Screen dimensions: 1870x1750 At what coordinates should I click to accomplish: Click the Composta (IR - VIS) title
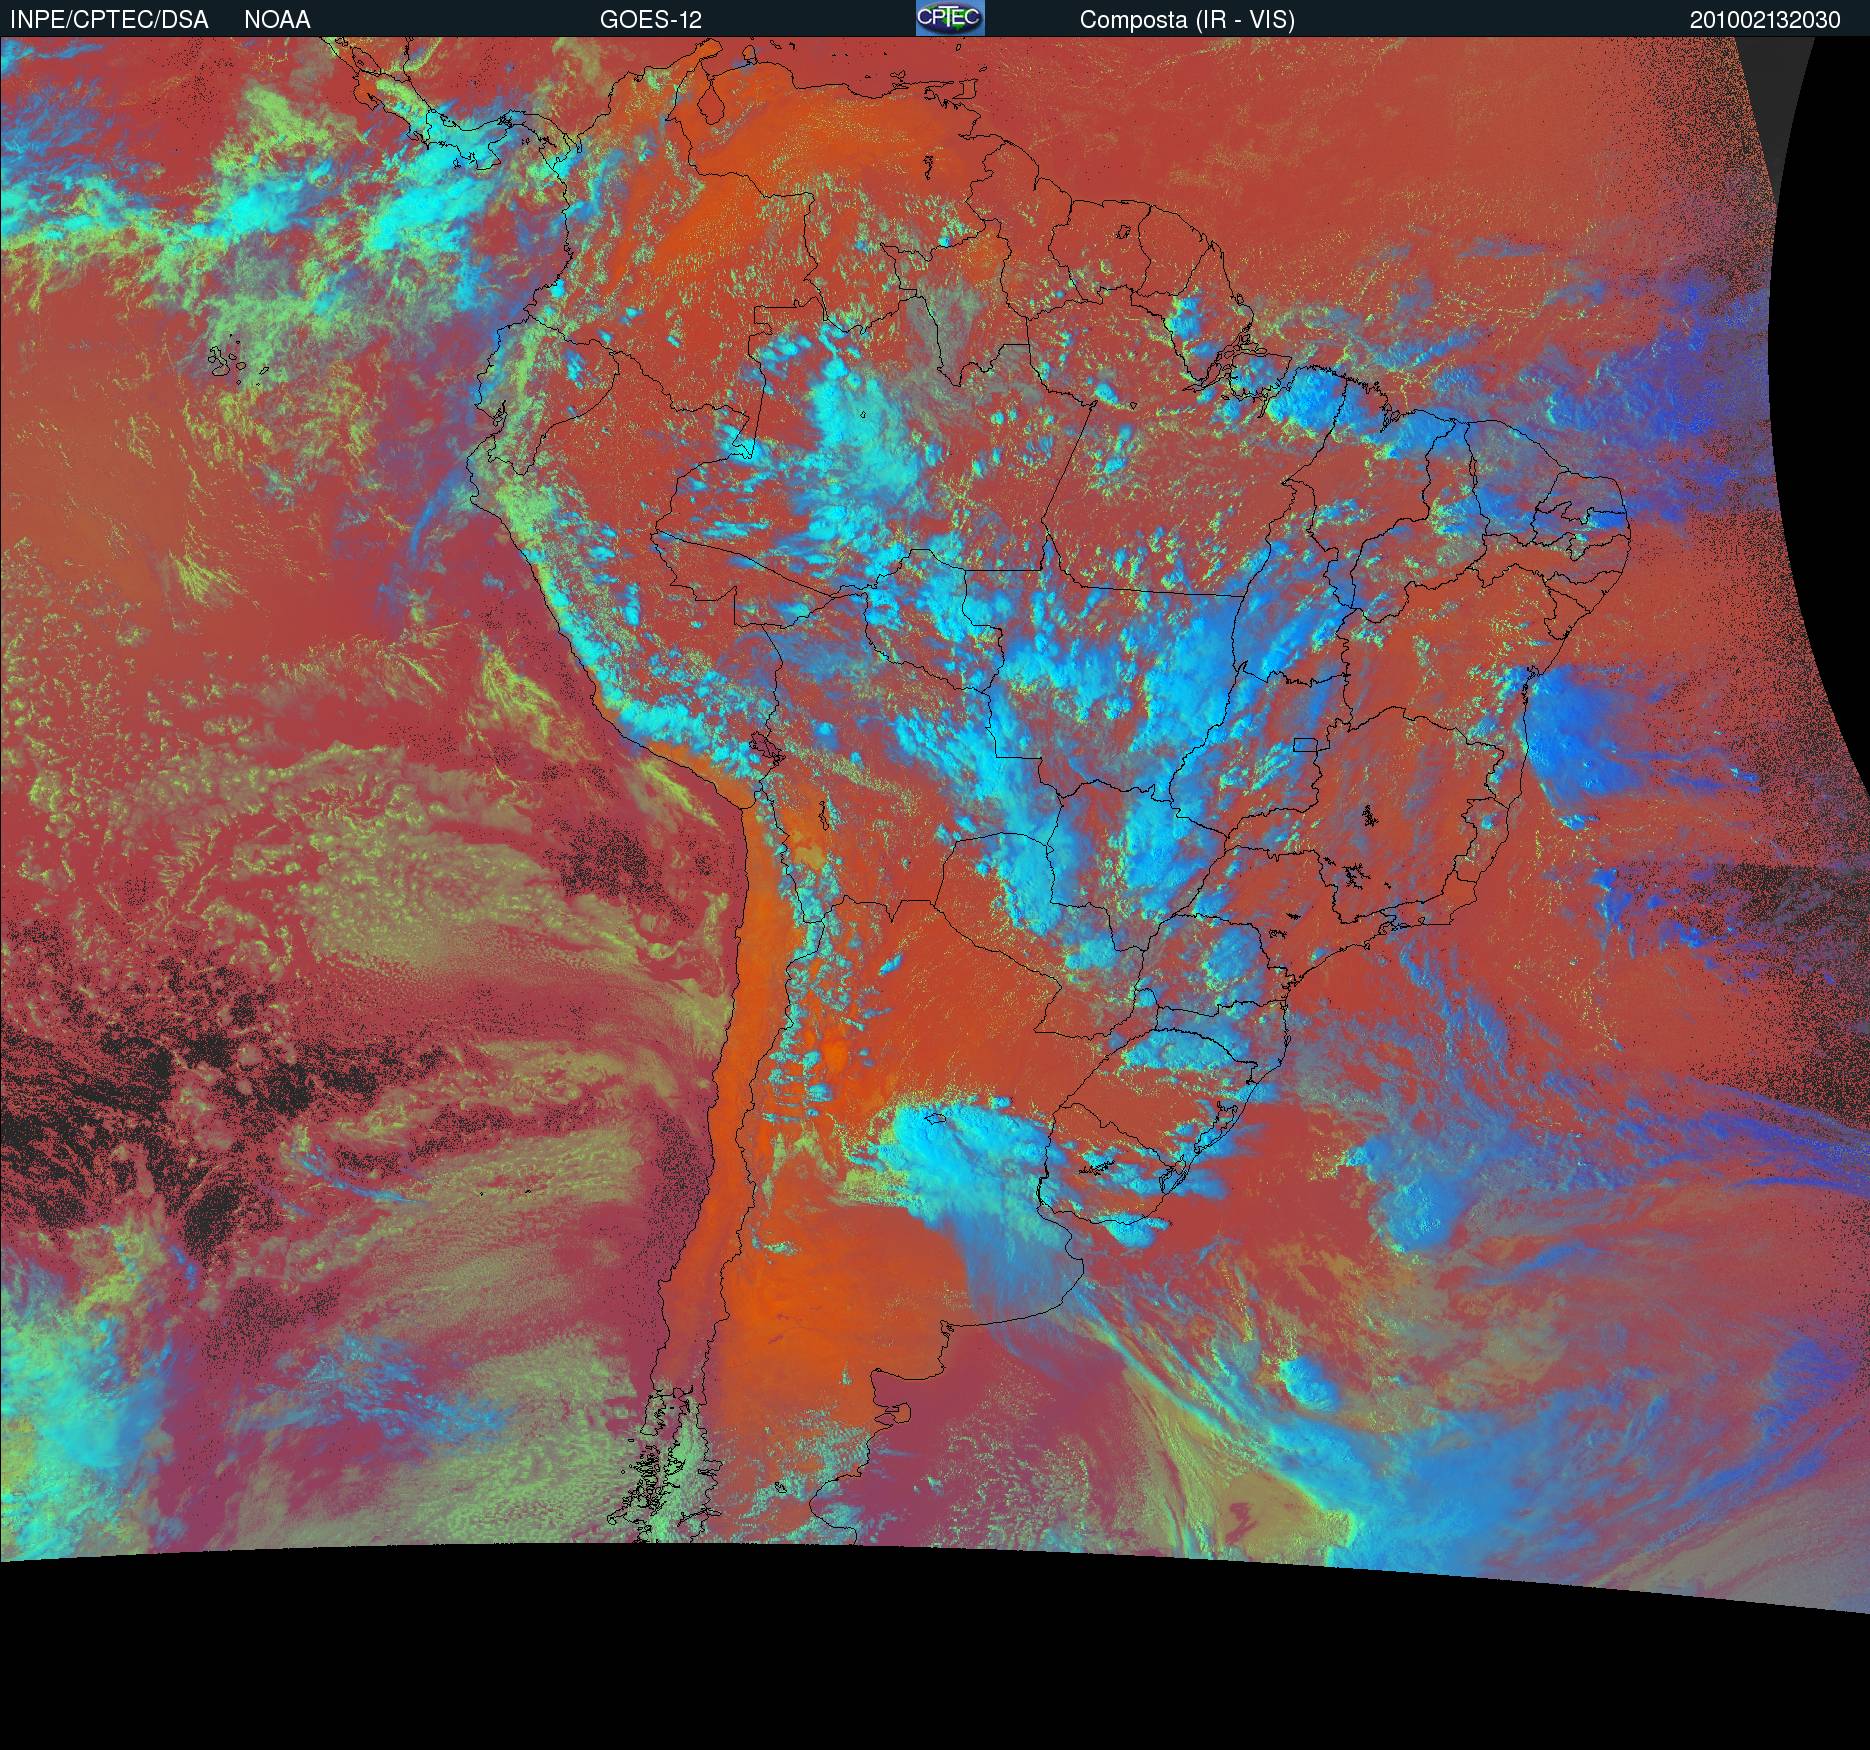(1186, 20)
